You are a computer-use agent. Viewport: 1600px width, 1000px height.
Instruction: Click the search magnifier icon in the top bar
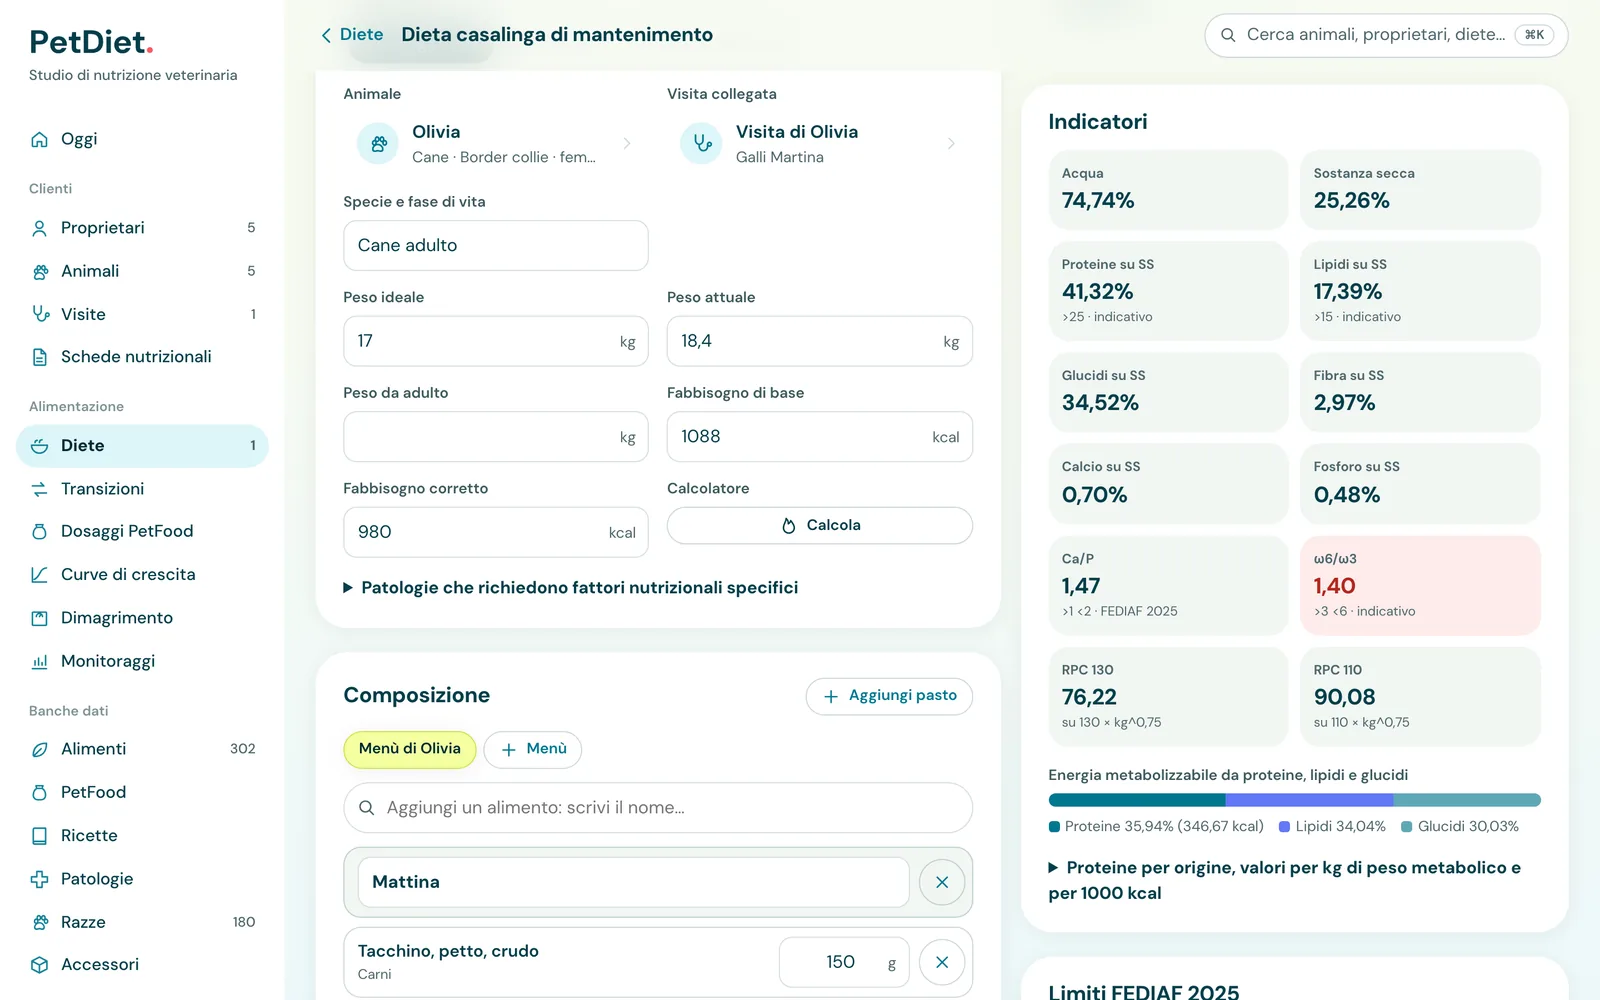click(1228, 35)
